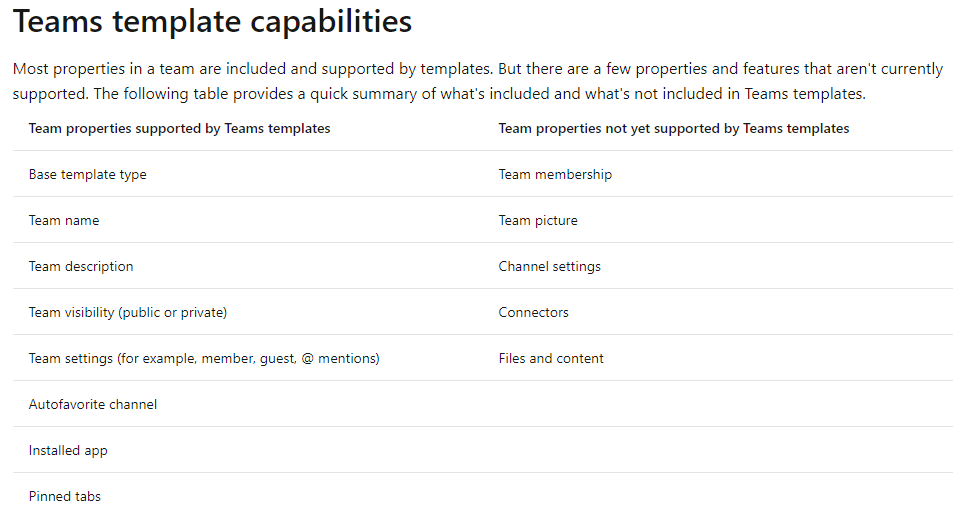Screen dimensions: 955x519
Task: Select the "Installed app" table cell
Action: click(67, 450)
